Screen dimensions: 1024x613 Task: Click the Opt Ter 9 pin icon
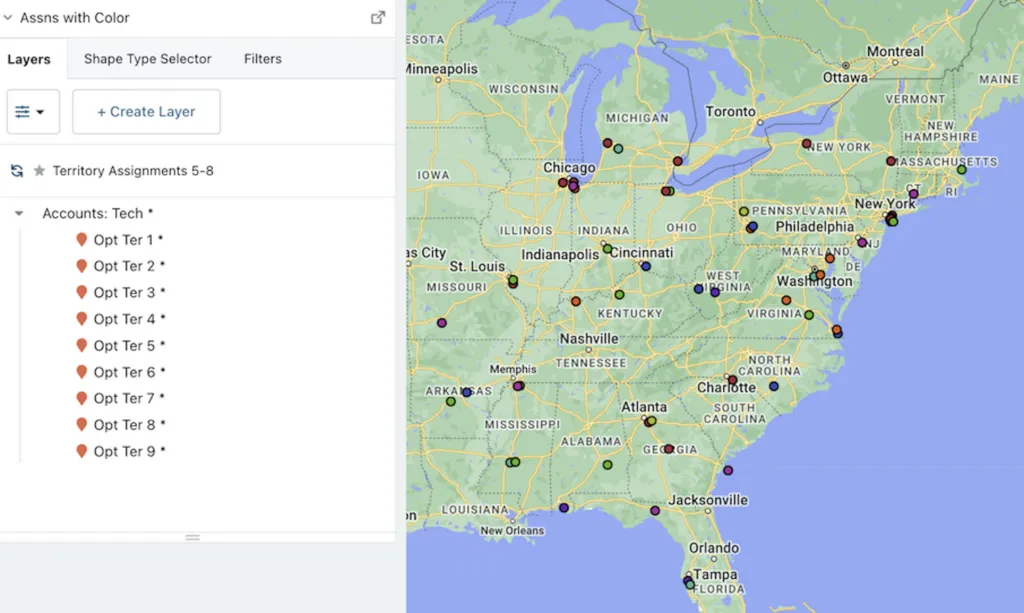(x=83, y=451)
